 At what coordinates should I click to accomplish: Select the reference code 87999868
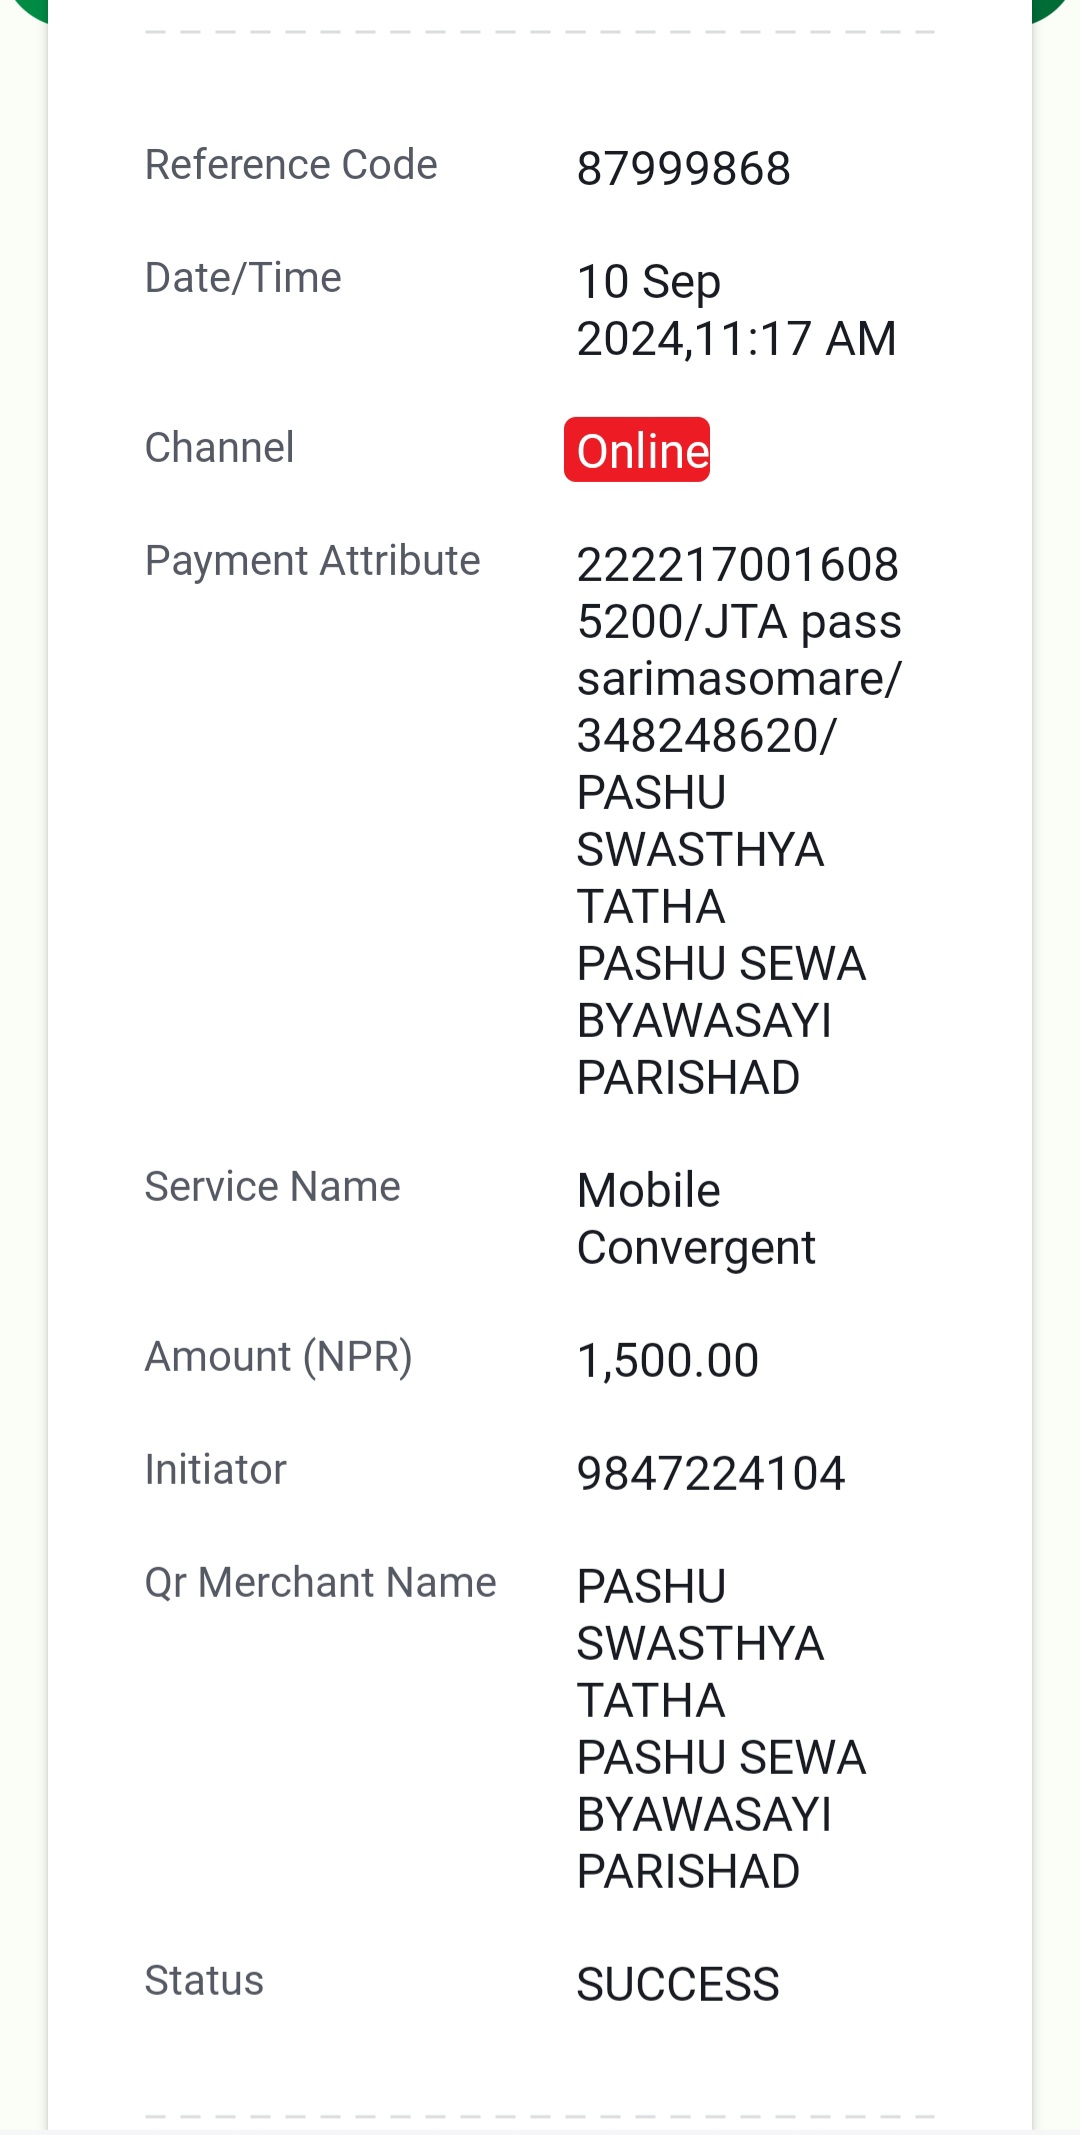click(684, 168)
